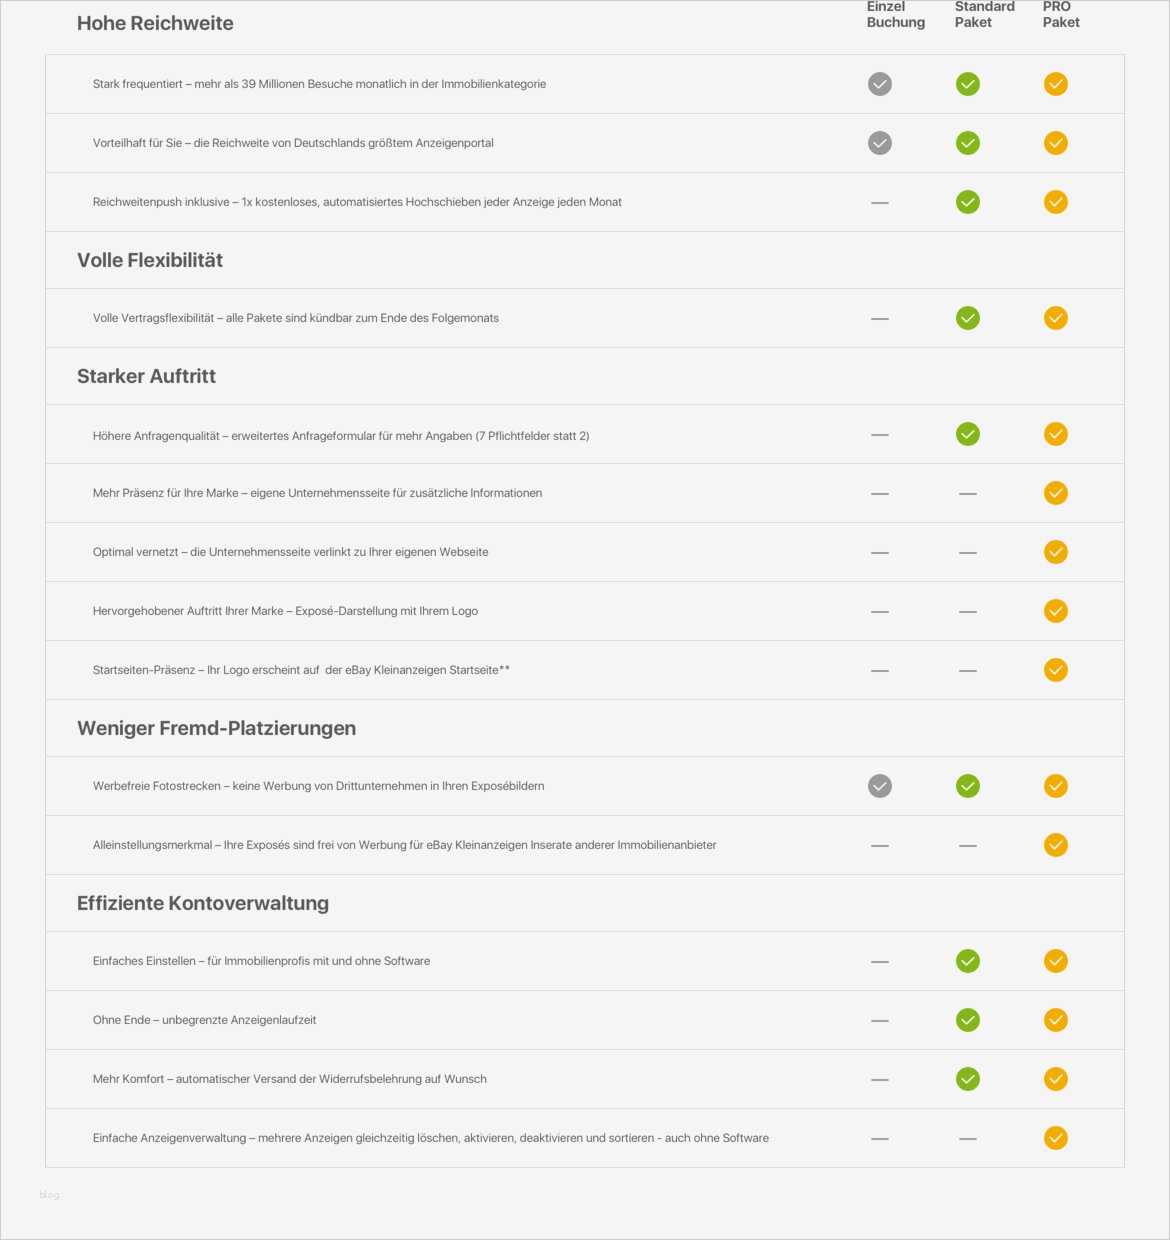Click the orange PRO checkmark for "Volle Vertragsflexibilität"
The image size is (1170, 1240).
click(x=1056, y=318)
